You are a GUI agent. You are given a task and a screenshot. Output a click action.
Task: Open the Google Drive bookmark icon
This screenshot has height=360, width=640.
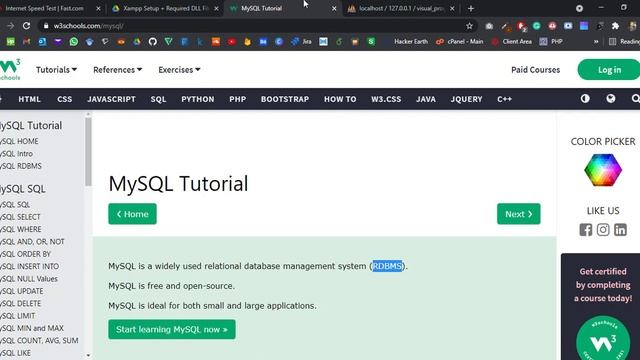pyautogui.click(x=136, y=42)
